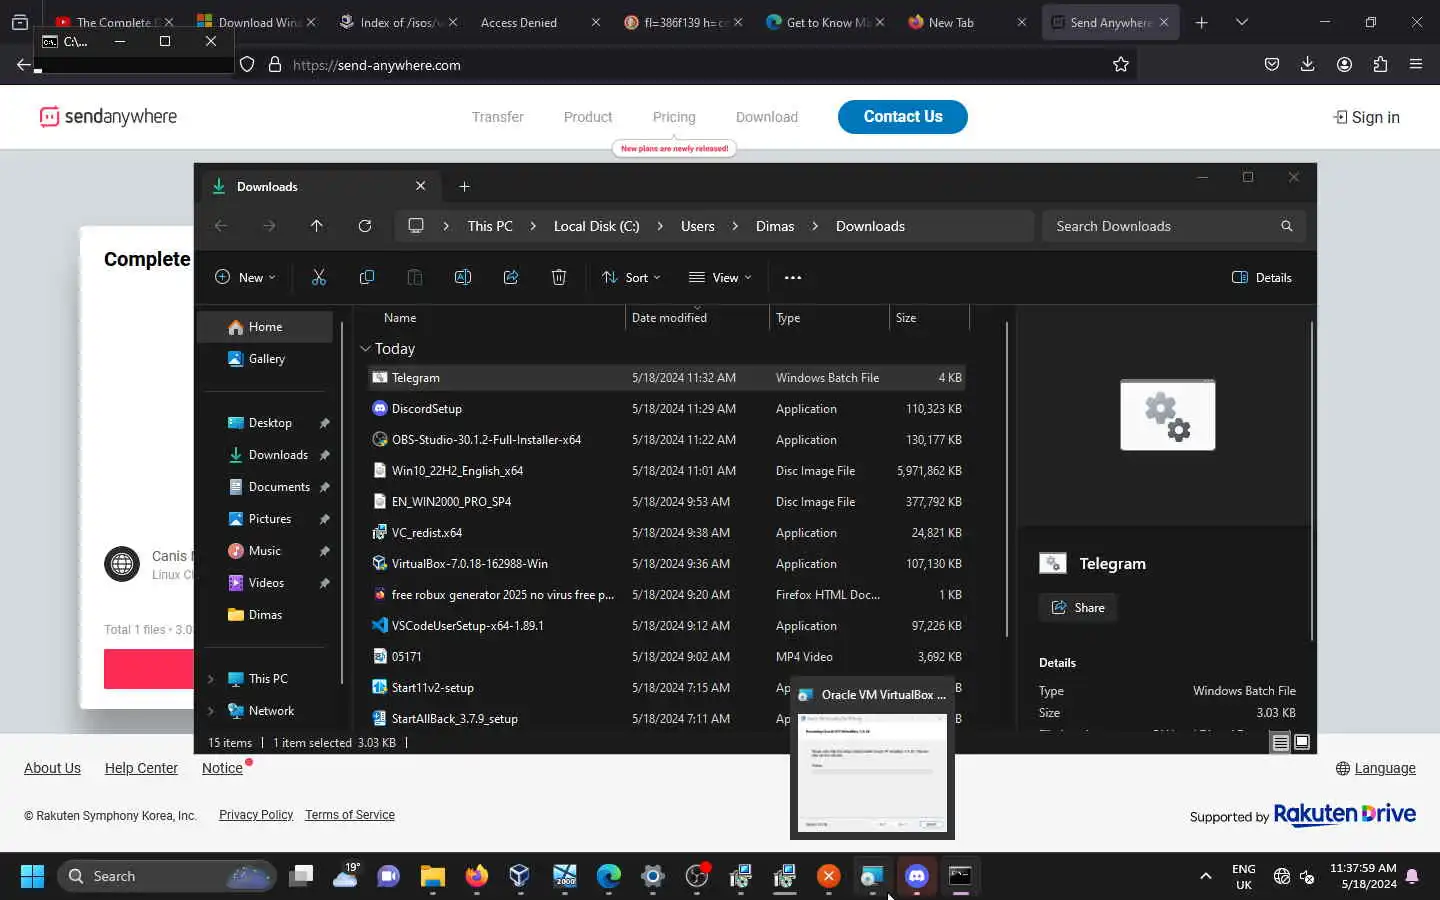Screen dimensions: 1440x900
Task: Click the Oracle VM VirtualBox preview thumbnail
Action: click(872, 772)
